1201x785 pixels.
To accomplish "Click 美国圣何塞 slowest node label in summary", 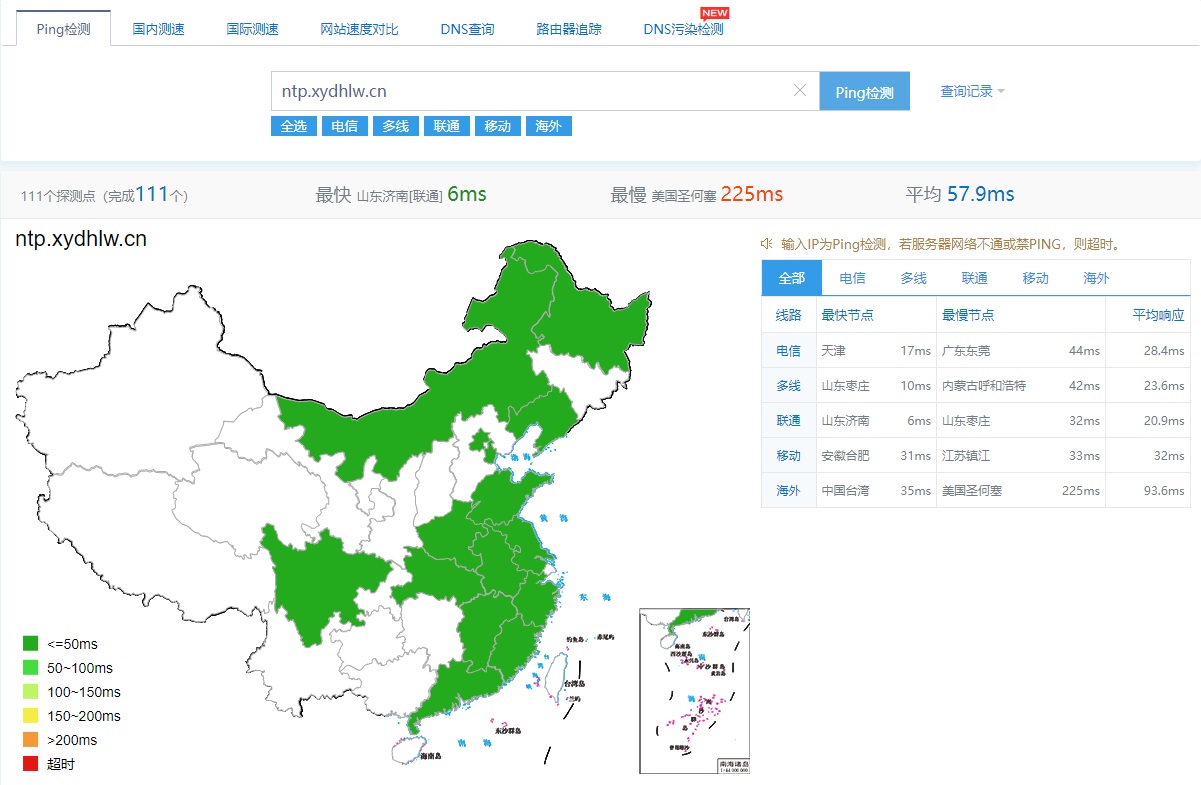I will point(684,196).
